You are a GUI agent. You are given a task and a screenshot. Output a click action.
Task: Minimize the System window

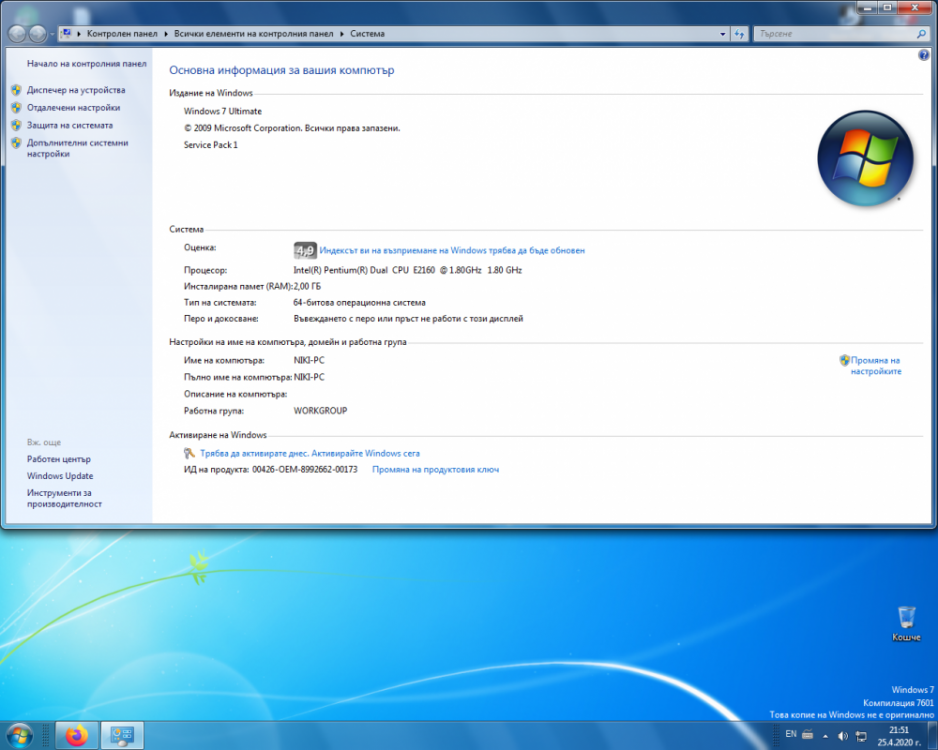coord(867,8)
